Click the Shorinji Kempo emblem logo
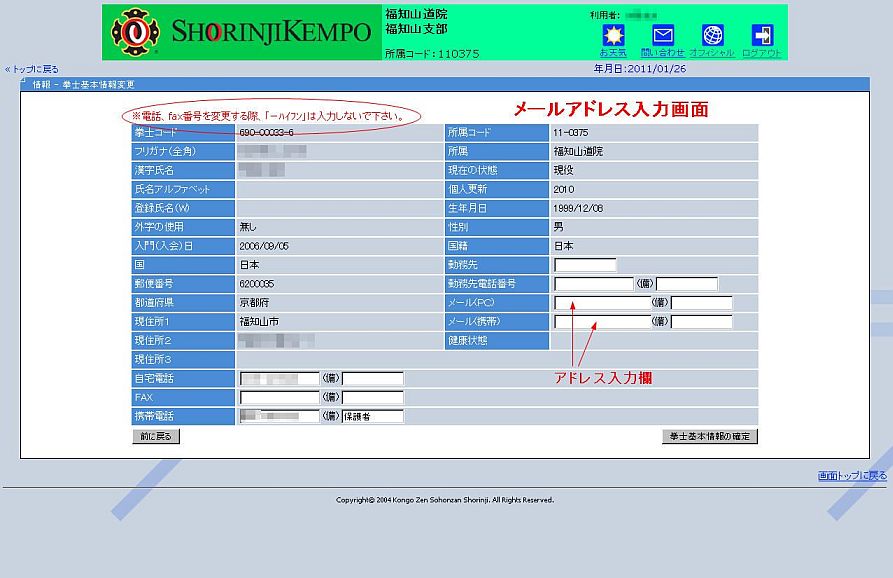 [129, 32]
